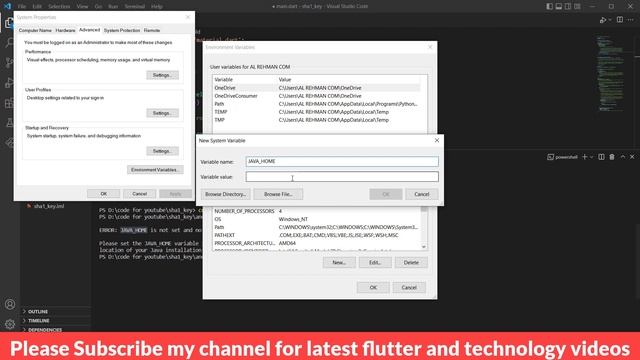Expand the OUTLINE section
The width and height of the screenshot is (640, 360).
coord(38,311)
